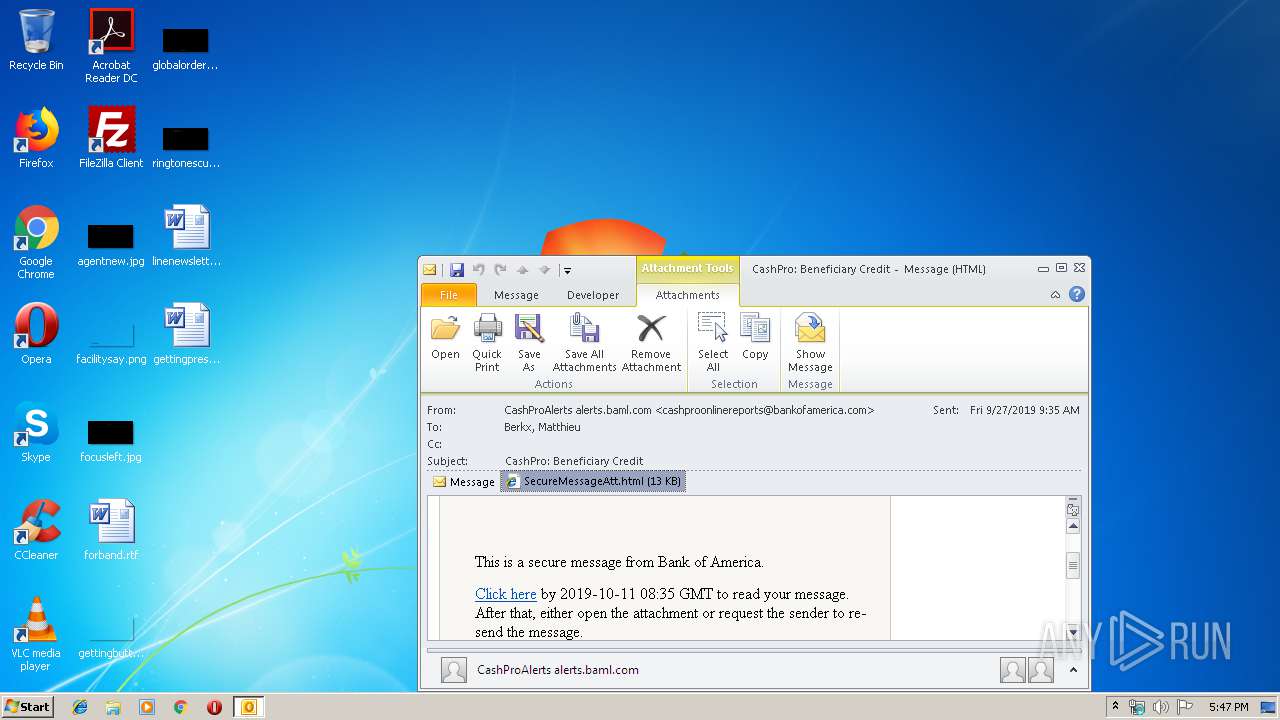Switch to the Developer ribbon tab
The width and height of the screenshot is (1280, 720).
pyautogui.click(x=593, y=295)
